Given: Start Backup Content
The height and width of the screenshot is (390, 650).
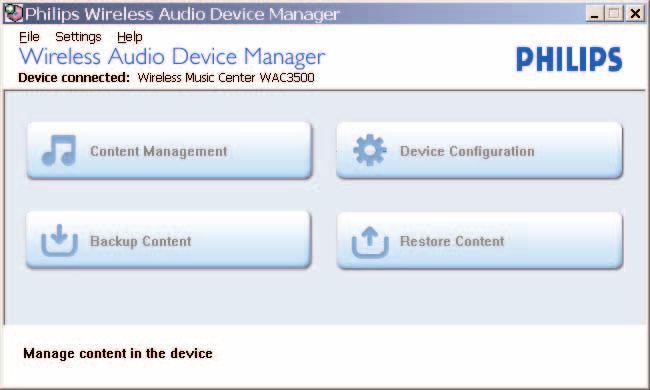Looking at the screenshot, I should (x=168, y=240).
